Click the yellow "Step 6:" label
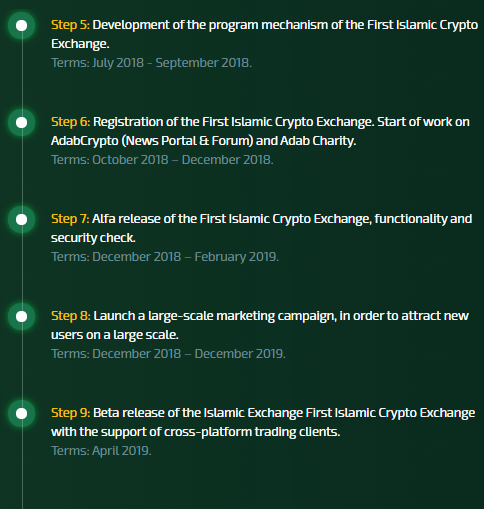The height and width of the screenshot is (509, 484). click(x=71, y=122)
